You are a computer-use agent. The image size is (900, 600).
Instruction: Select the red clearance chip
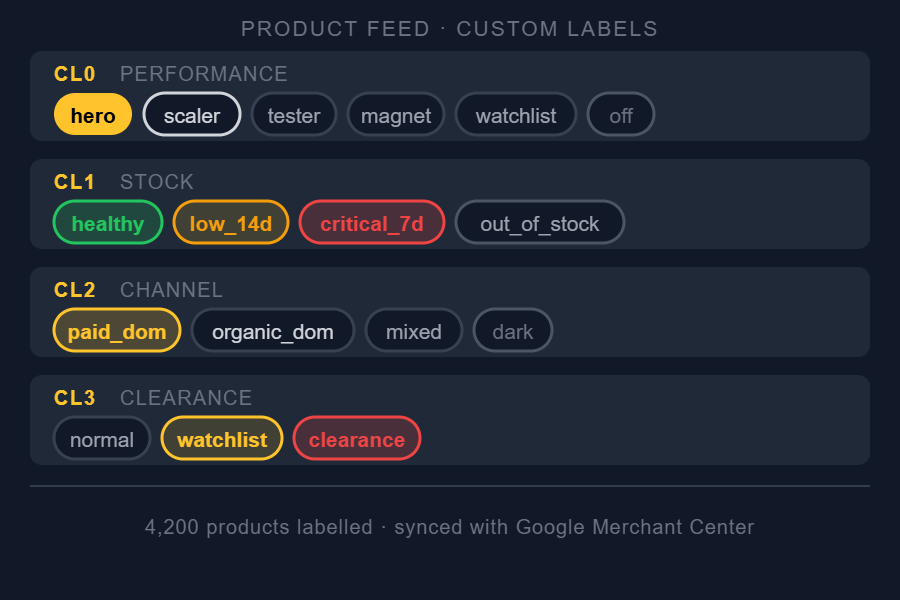pos(357,439)
